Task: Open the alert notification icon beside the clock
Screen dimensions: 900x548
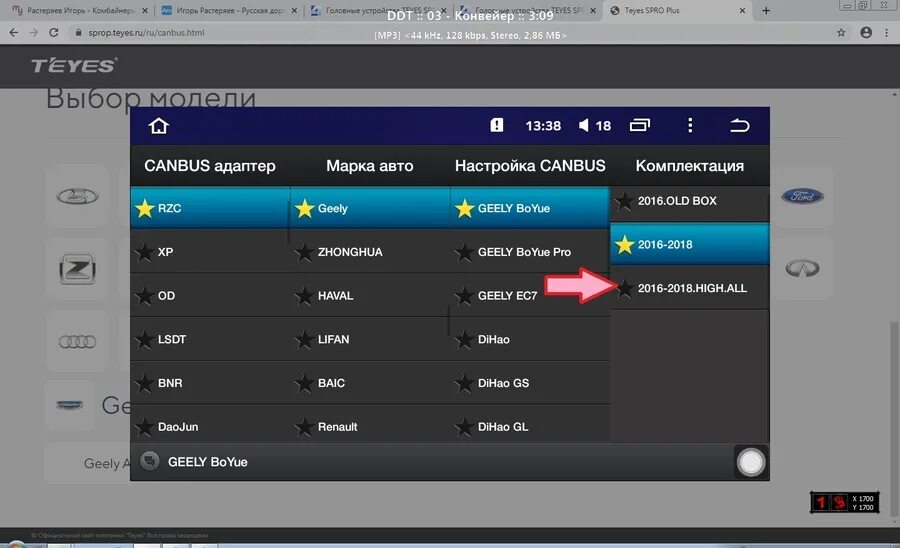Action: [496, 125]
